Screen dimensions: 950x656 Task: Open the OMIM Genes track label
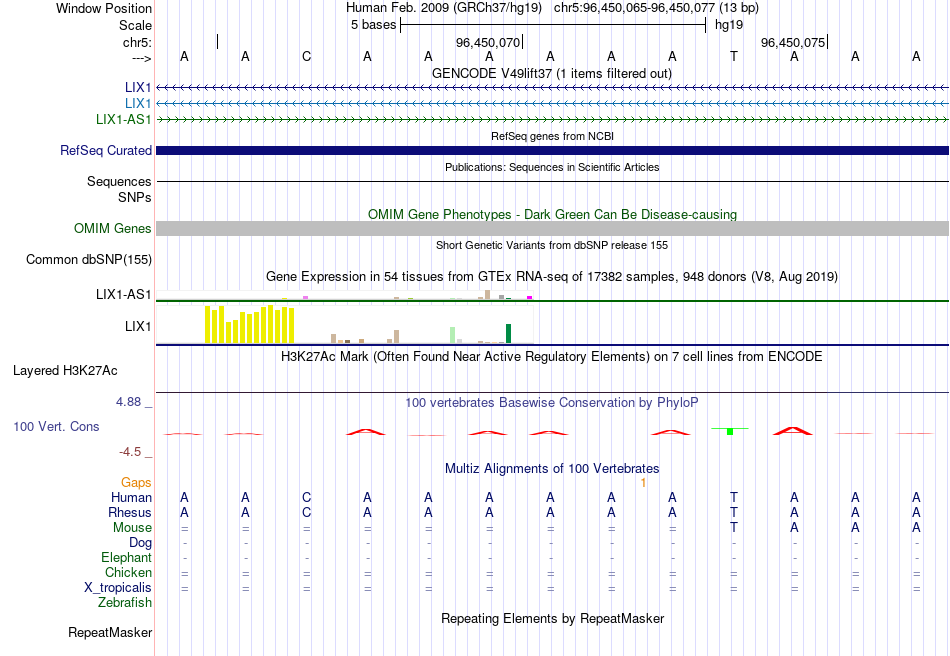coord(112,228)
